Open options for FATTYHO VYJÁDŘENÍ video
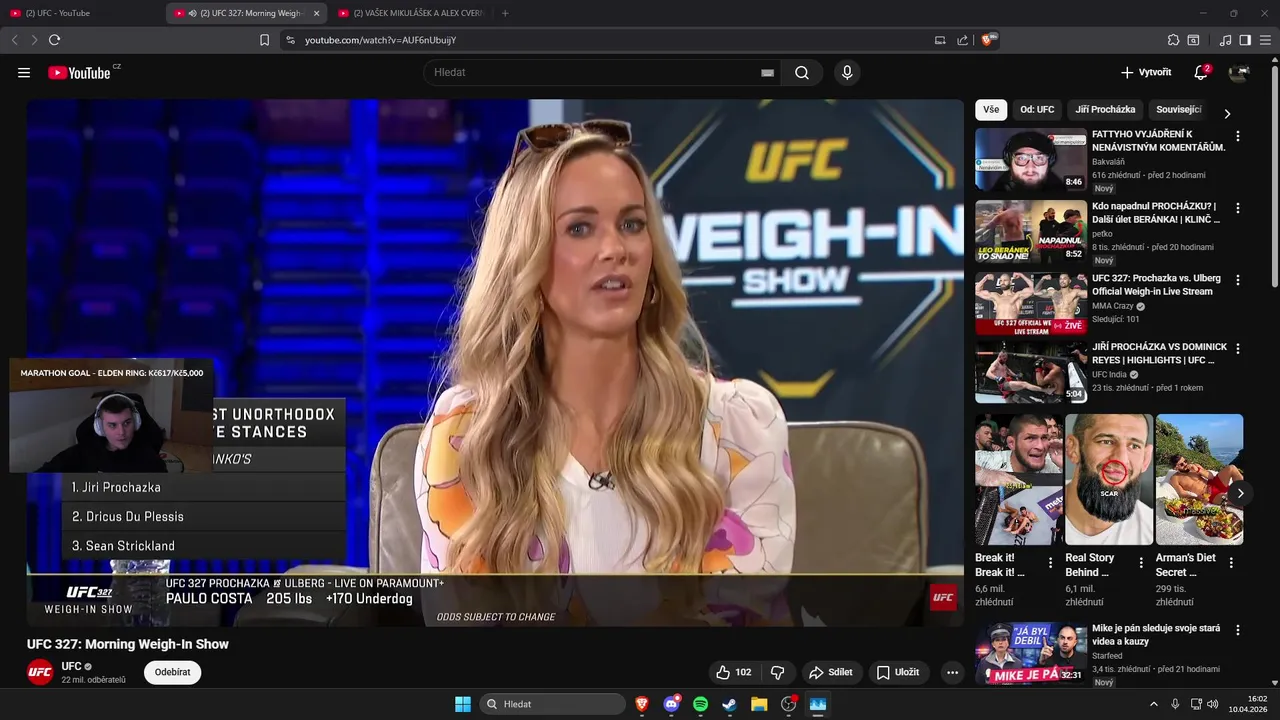This screenshot has height=720, width=1280. pos(1238,136)
